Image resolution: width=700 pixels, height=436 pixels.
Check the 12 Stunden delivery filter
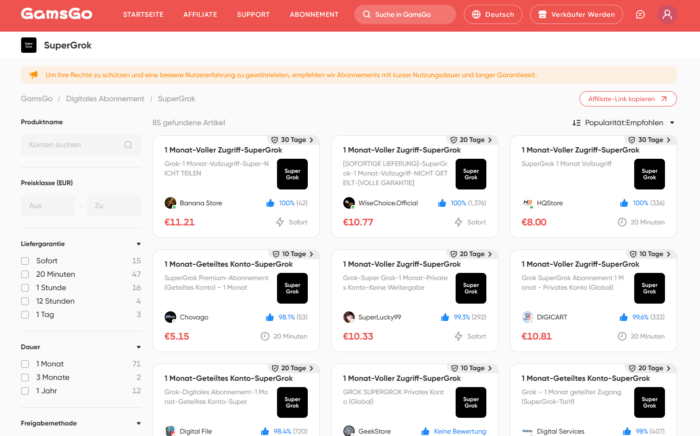pyautogui.click(x=25, y=301)
